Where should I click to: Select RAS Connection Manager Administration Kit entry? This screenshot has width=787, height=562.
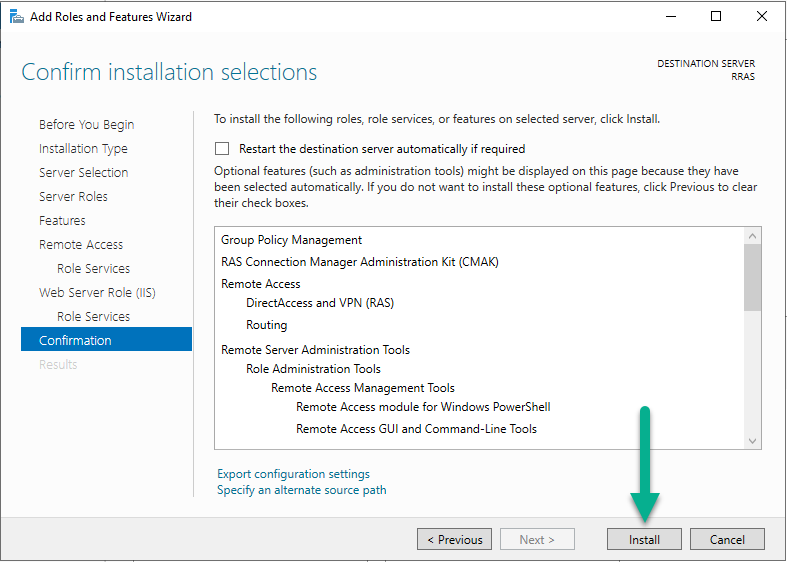coord(360,262)
